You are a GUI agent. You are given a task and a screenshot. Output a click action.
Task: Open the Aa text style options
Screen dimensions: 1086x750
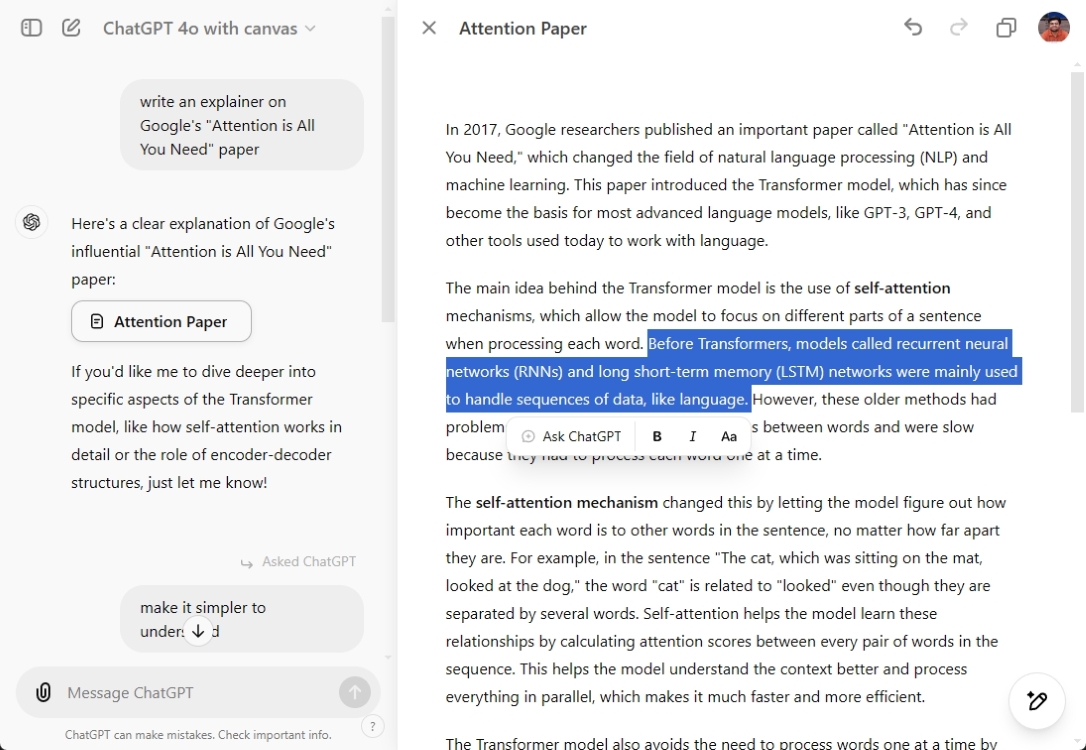[x=729, y=436]
